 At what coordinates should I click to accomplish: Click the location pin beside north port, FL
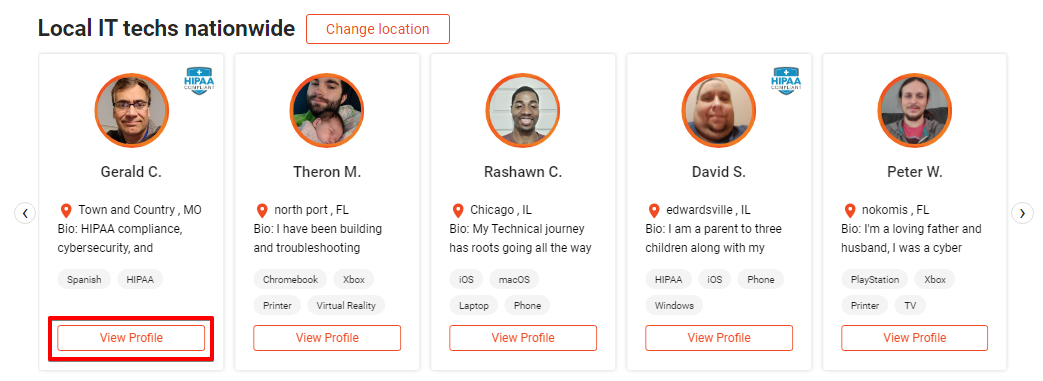[262, 211]
